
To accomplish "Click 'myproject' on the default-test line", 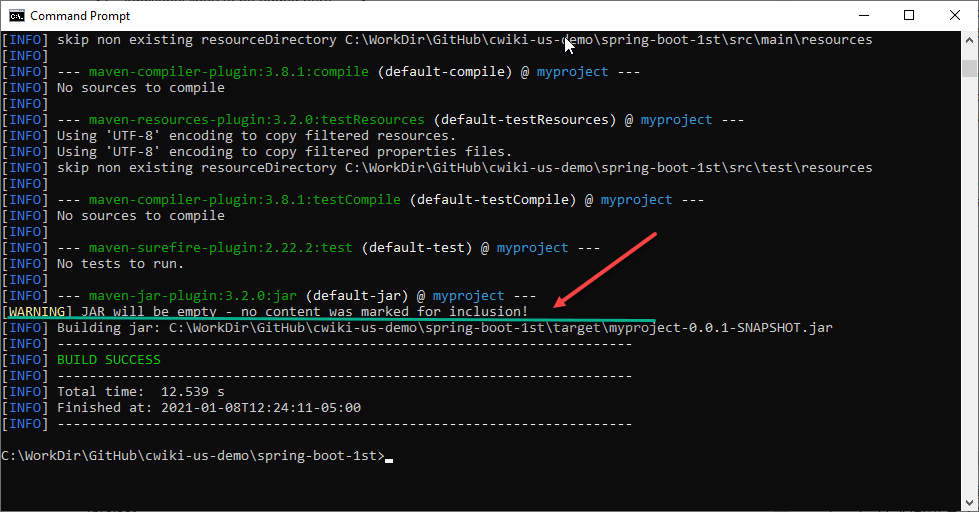I will click(532, 248).
